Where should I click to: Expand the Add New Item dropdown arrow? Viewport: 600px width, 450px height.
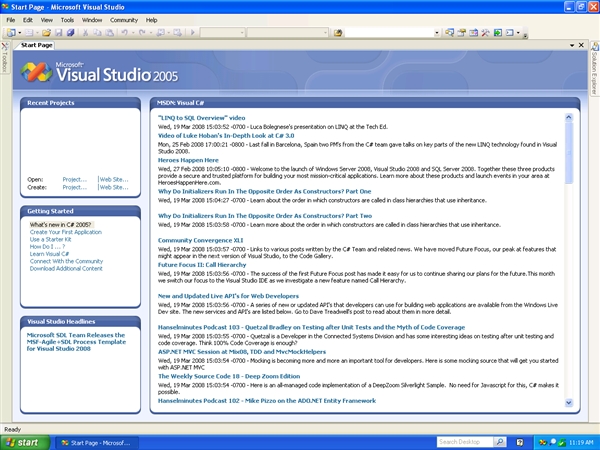click(x=37, y=33)
